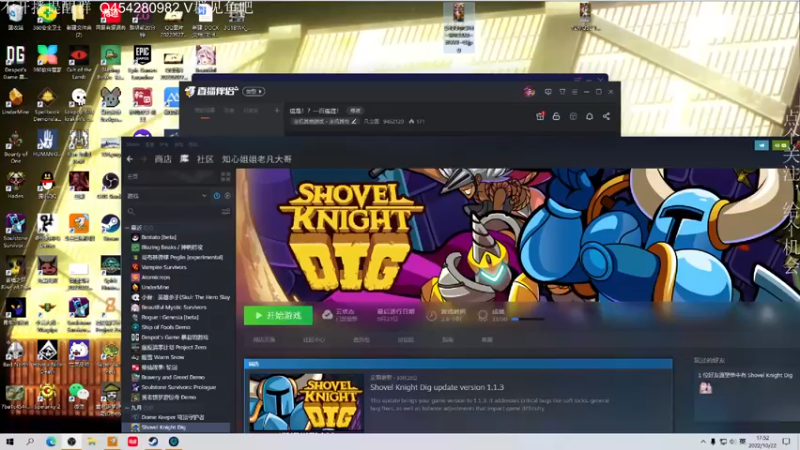Select Dome Keeper in game list
The image size is (800, 450).
click(172, 417)
